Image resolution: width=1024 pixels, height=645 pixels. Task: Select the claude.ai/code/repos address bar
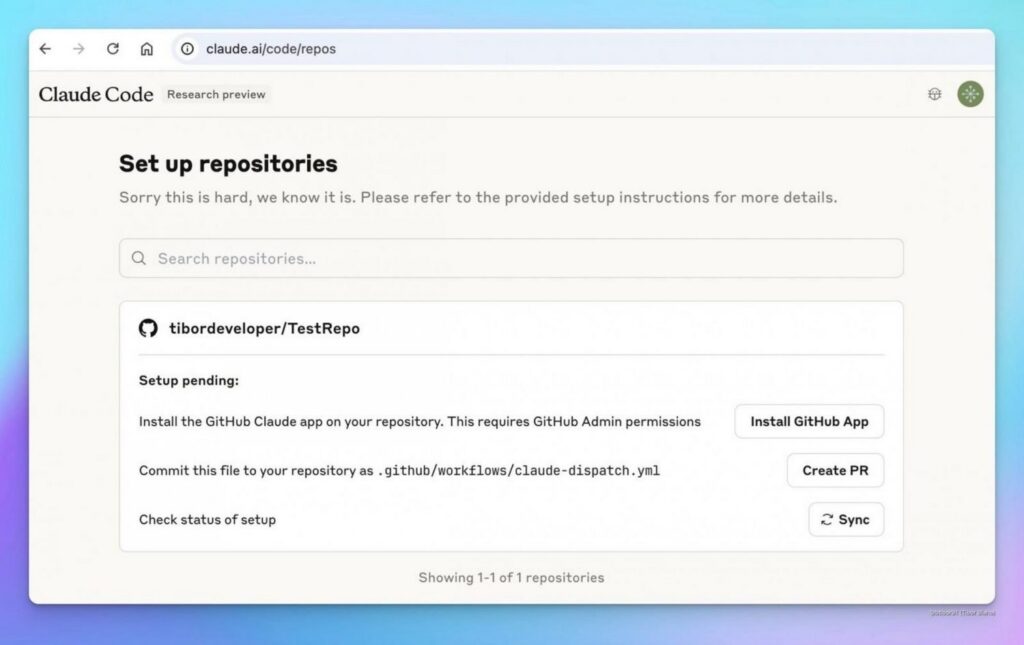click(x=271, y=48)
